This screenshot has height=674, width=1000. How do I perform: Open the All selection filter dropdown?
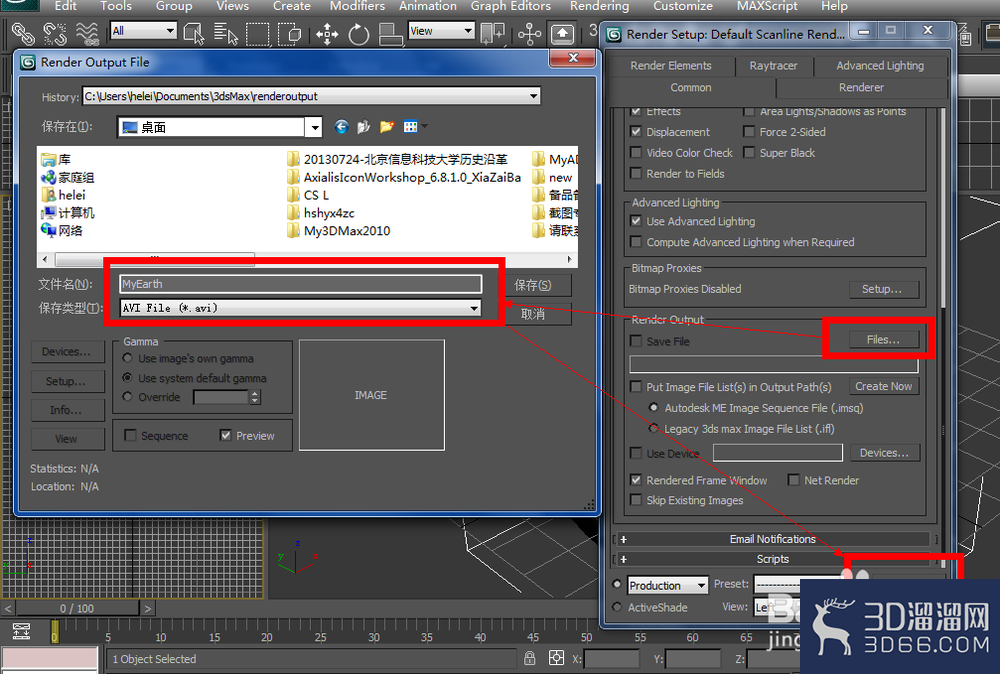click(170, 31)
